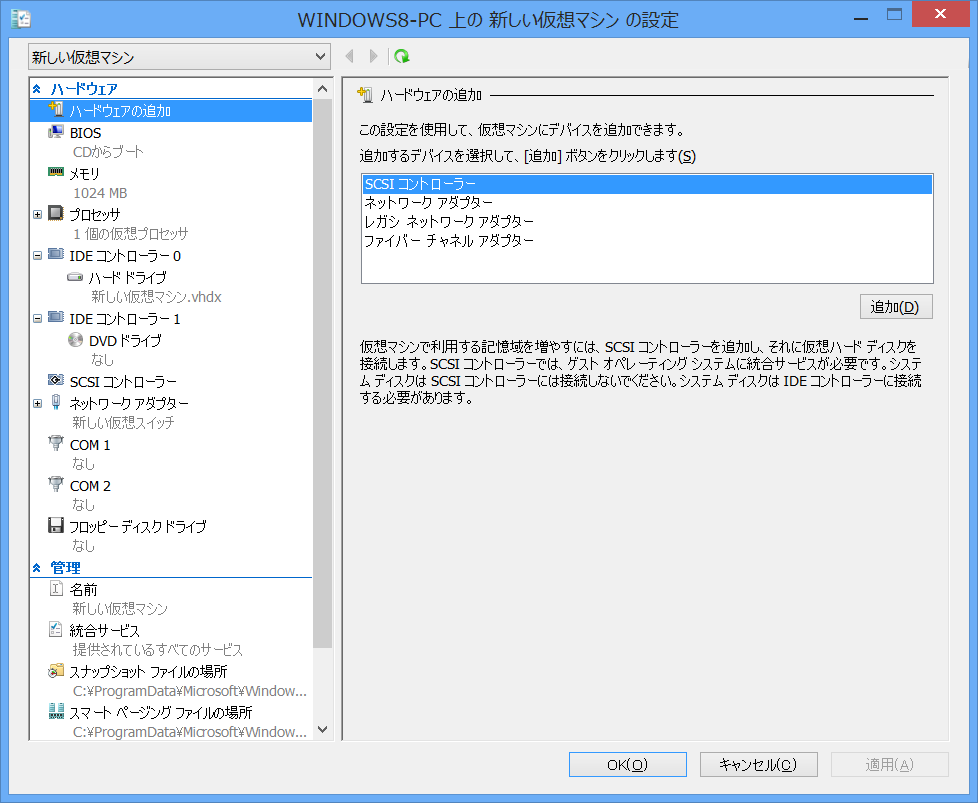This screenshot has height=803, width=978.
Task: Select COM 2 label in tree
Action: tap(90, 486)
